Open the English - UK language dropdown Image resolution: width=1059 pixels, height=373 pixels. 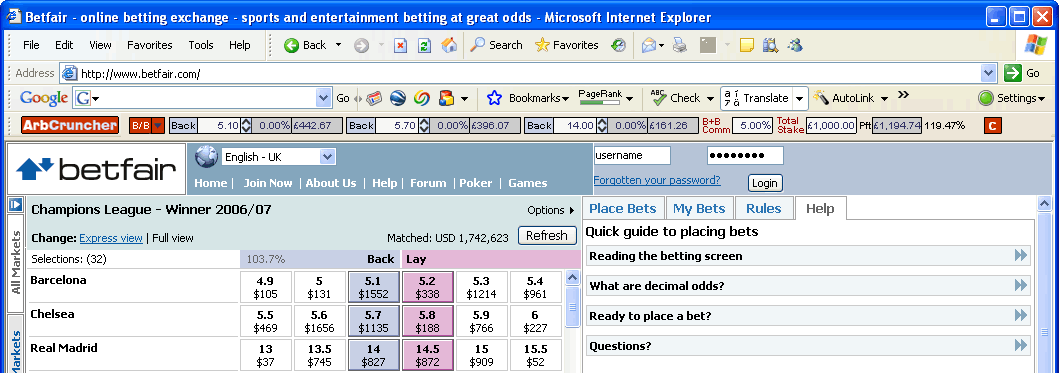tap(328, 157)
